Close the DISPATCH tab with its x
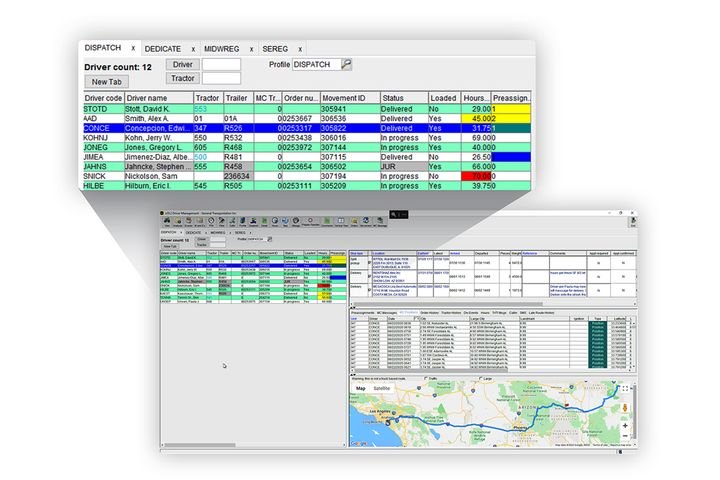The width and height of the screenshot is (720, 480). click(x=133, y=48)
